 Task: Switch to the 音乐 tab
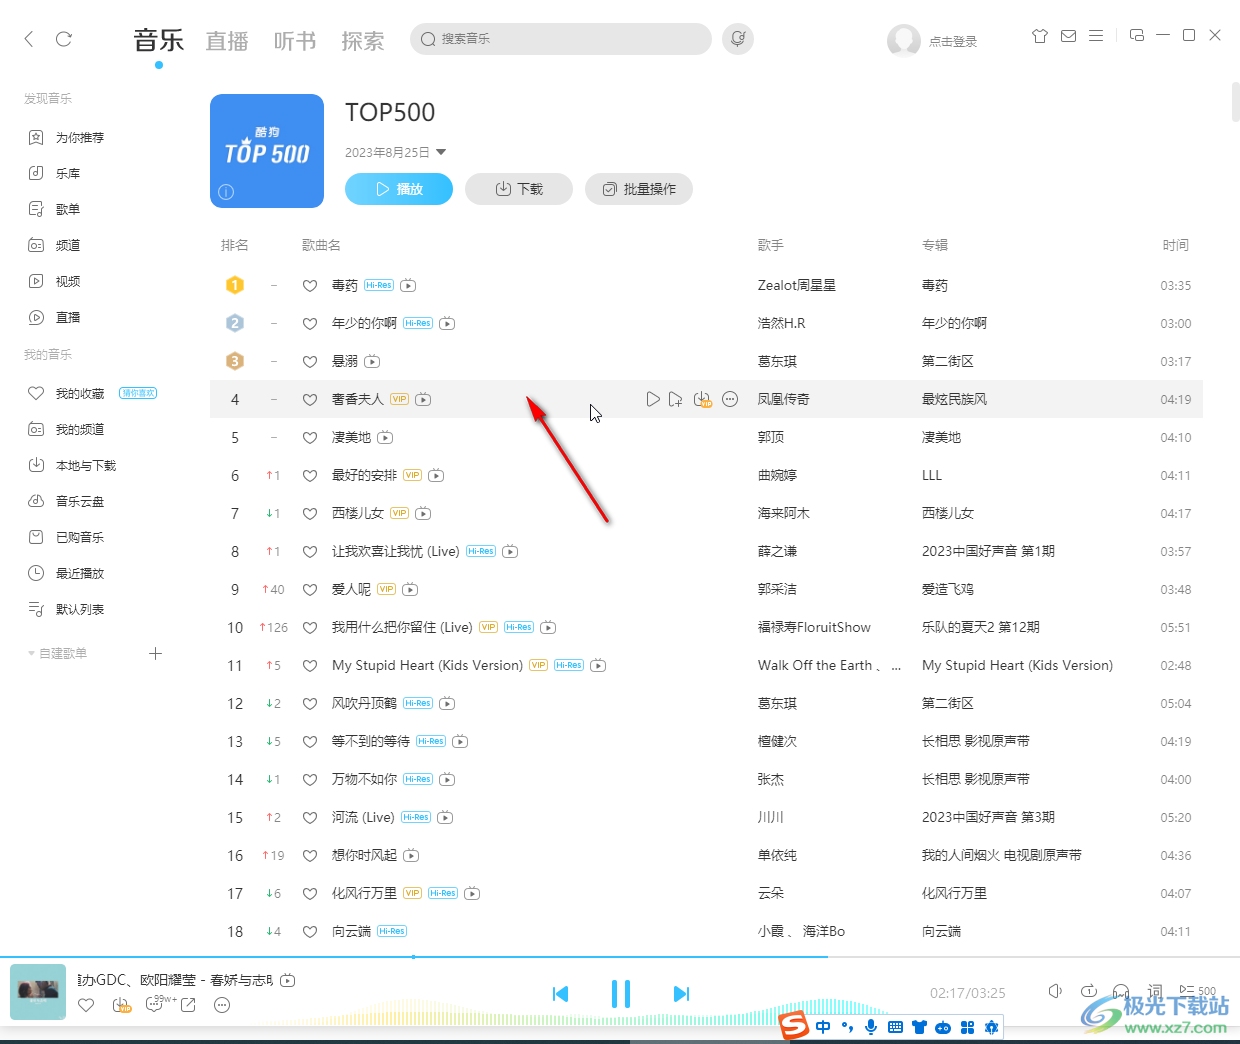[159, 41]
